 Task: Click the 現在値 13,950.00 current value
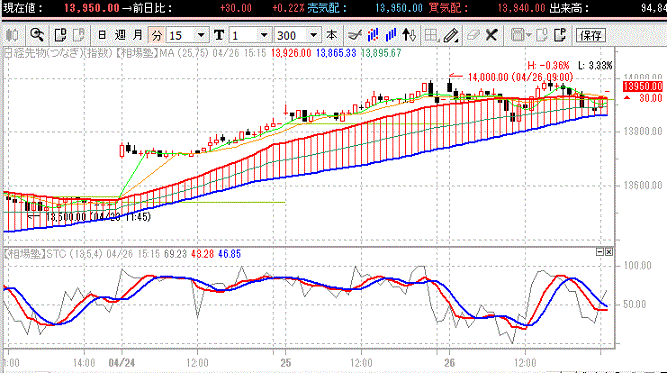pyautogui.click(x=92, y=8)
